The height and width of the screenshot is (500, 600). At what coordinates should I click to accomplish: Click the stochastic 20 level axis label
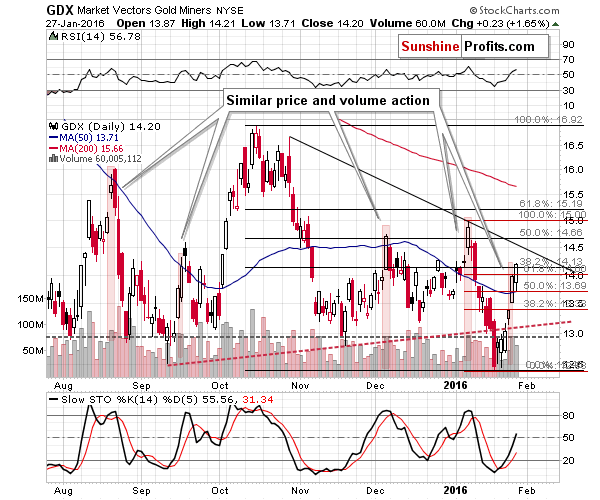(x=569, y=460)
